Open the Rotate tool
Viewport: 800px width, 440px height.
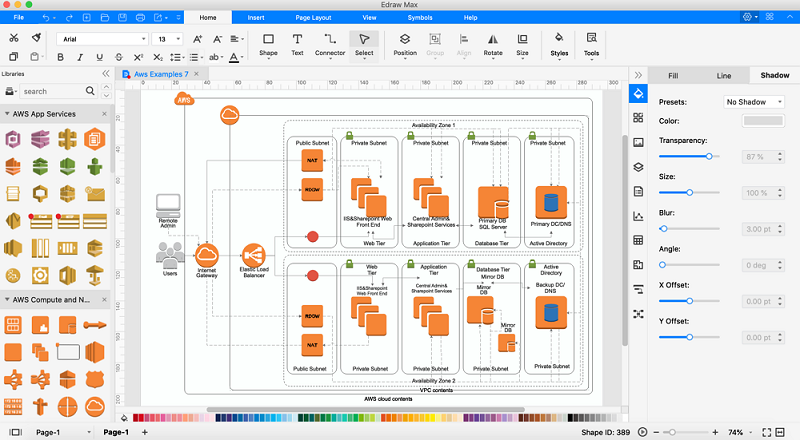(493, 44)
